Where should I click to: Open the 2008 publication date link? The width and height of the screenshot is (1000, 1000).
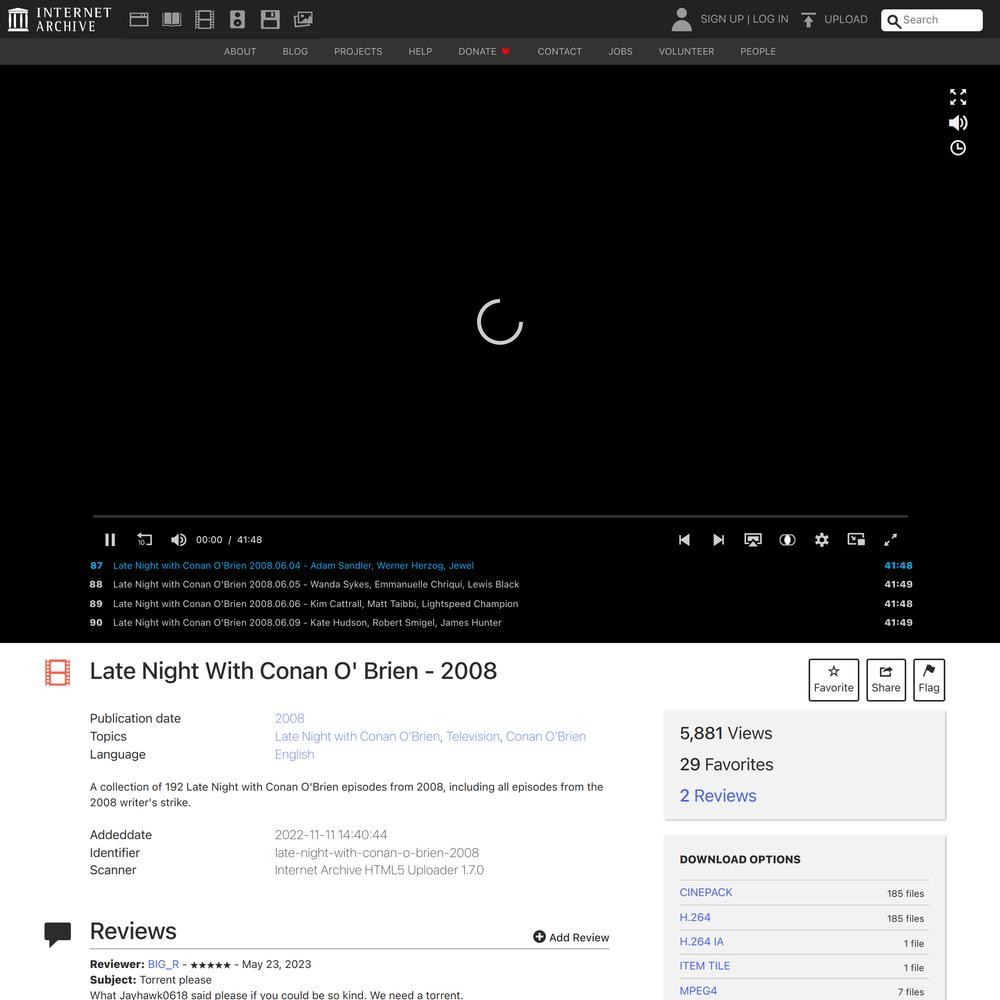coord(290,718)
